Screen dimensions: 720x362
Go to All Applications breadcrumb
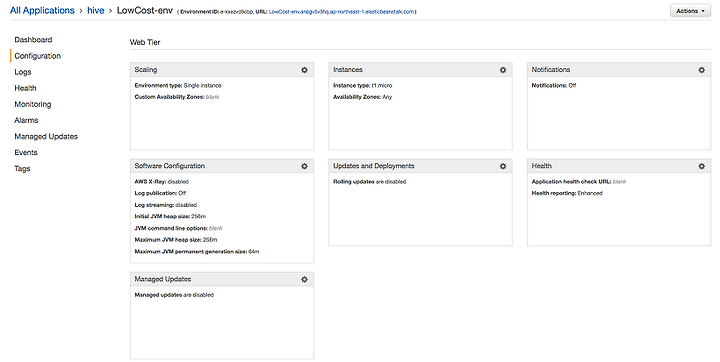pyautogui.click(x=42, y=11)
